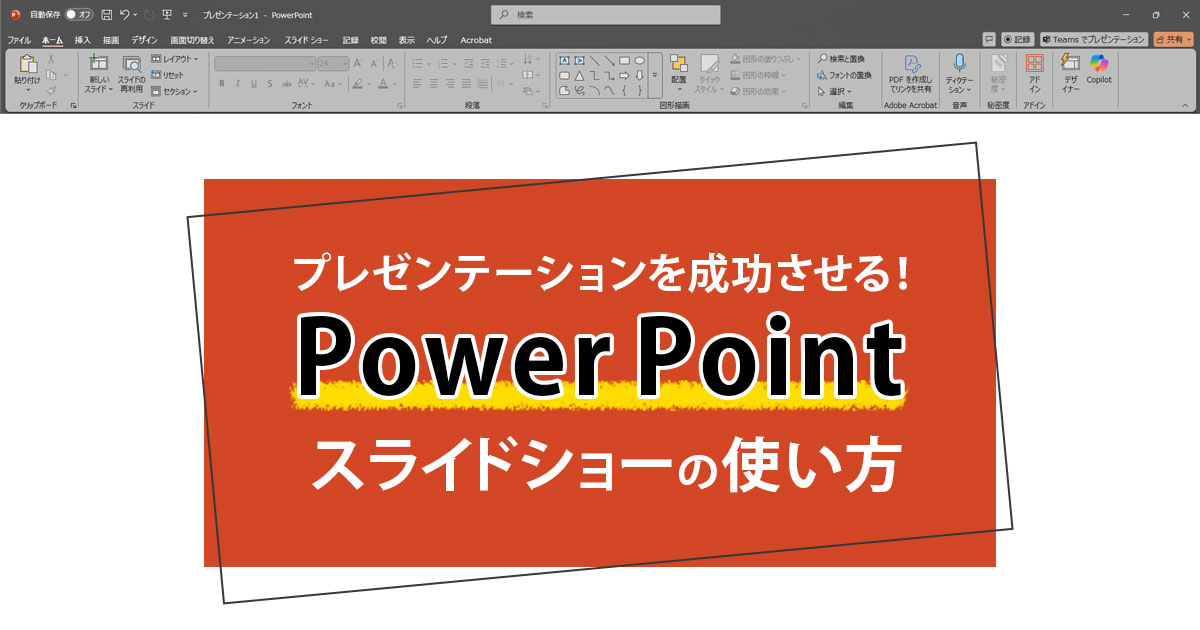The image size is (1200, 630).
Task: Click the 貼り付け (Paste) clipboard icon
Action: click(28, 65)
